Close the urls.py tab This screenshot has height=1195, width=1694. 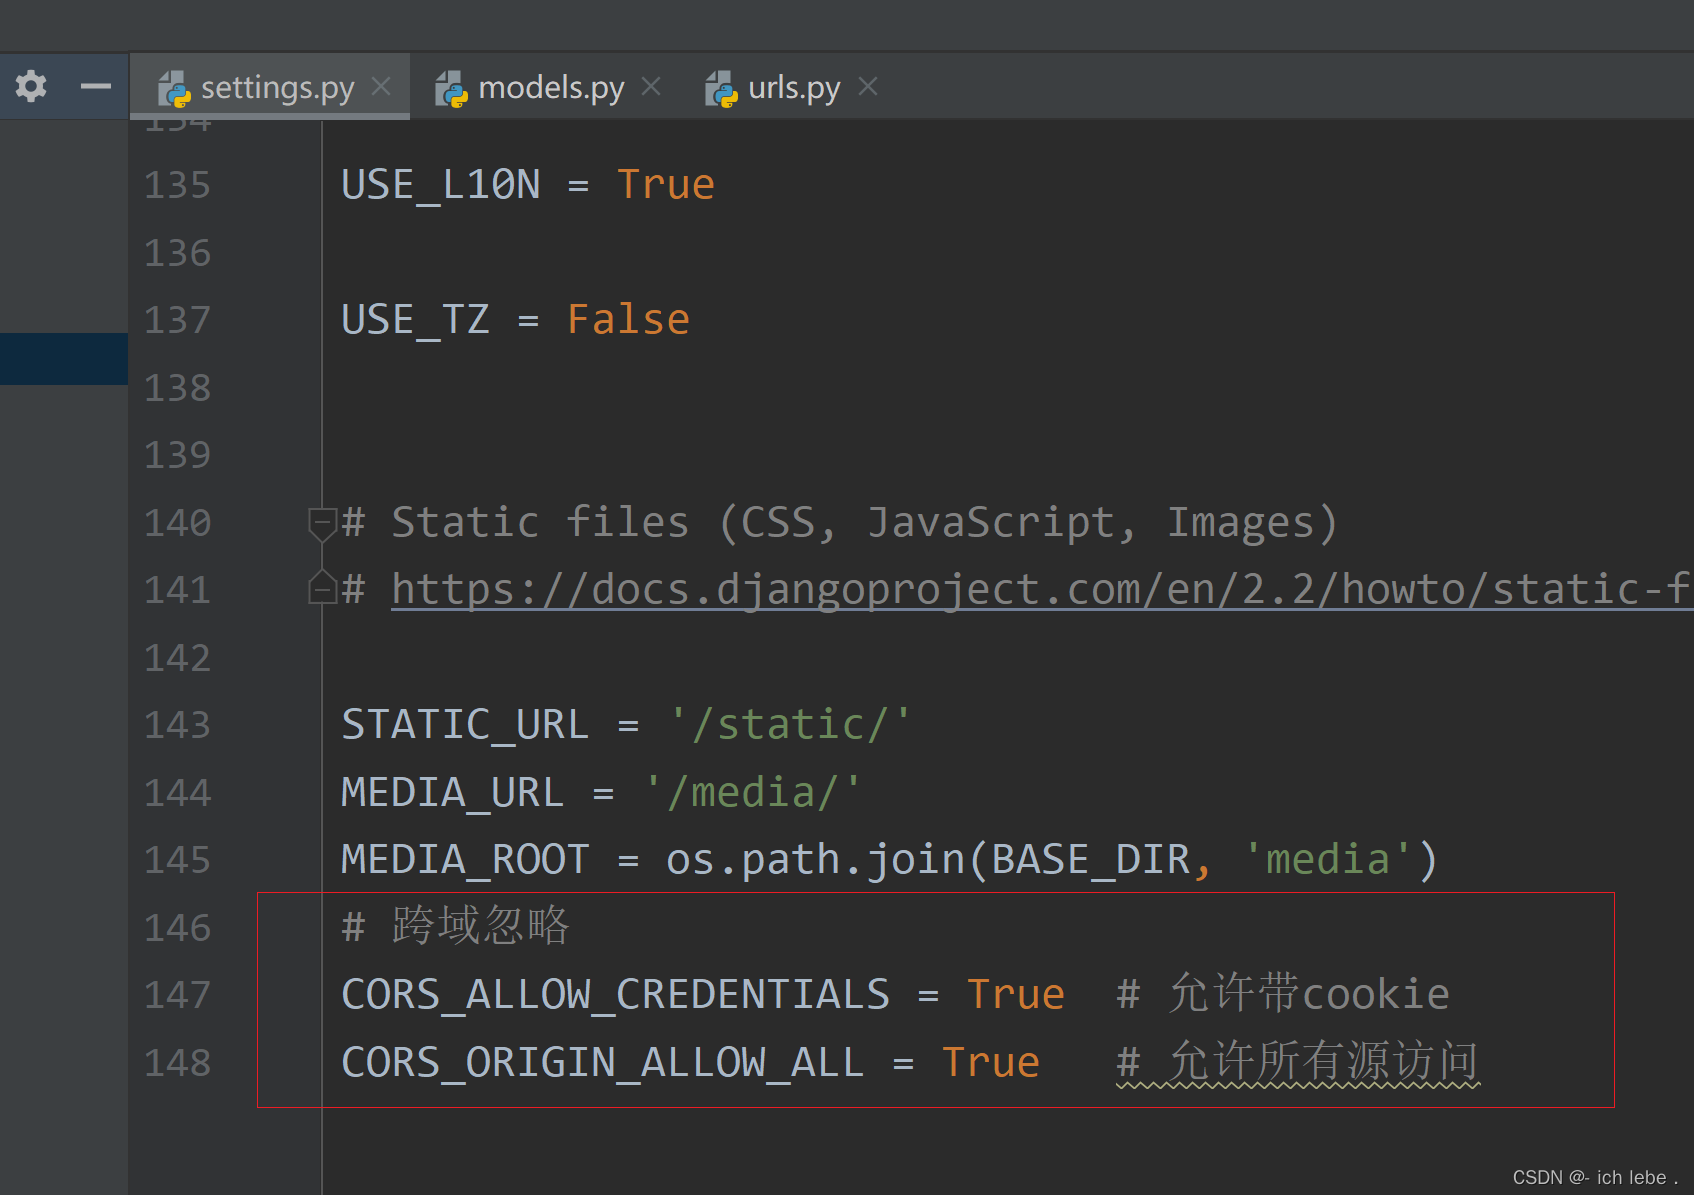(x=868, y=87)
